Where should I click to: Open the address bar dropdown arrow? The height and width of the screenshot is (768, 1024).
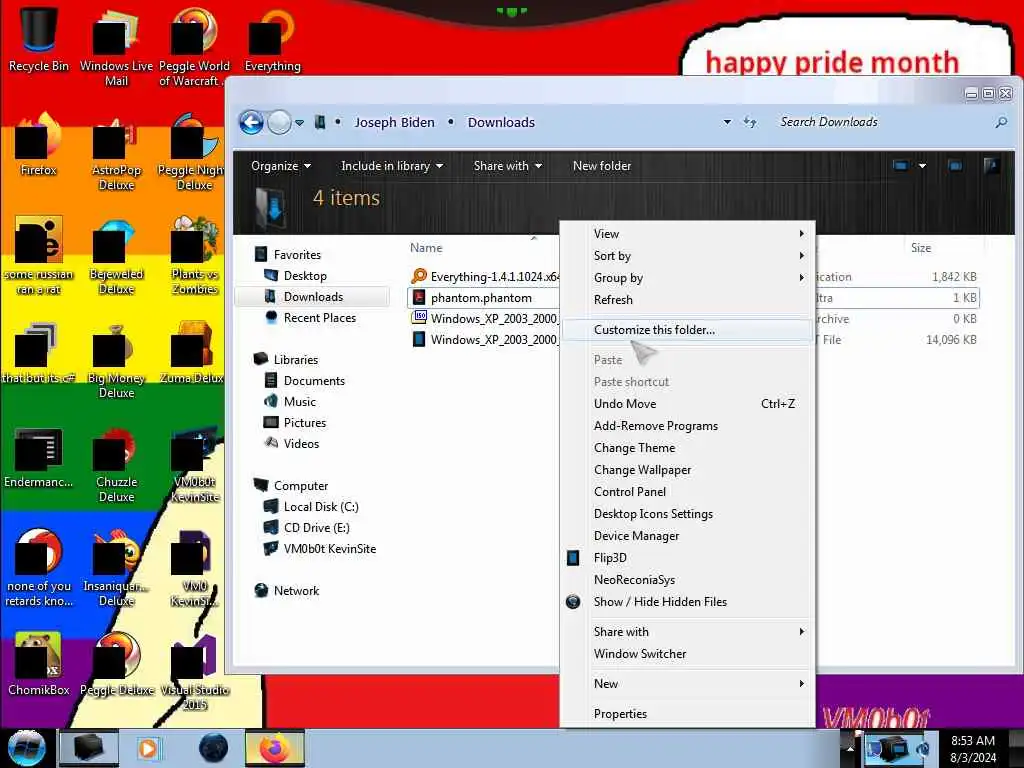[727, 122]
